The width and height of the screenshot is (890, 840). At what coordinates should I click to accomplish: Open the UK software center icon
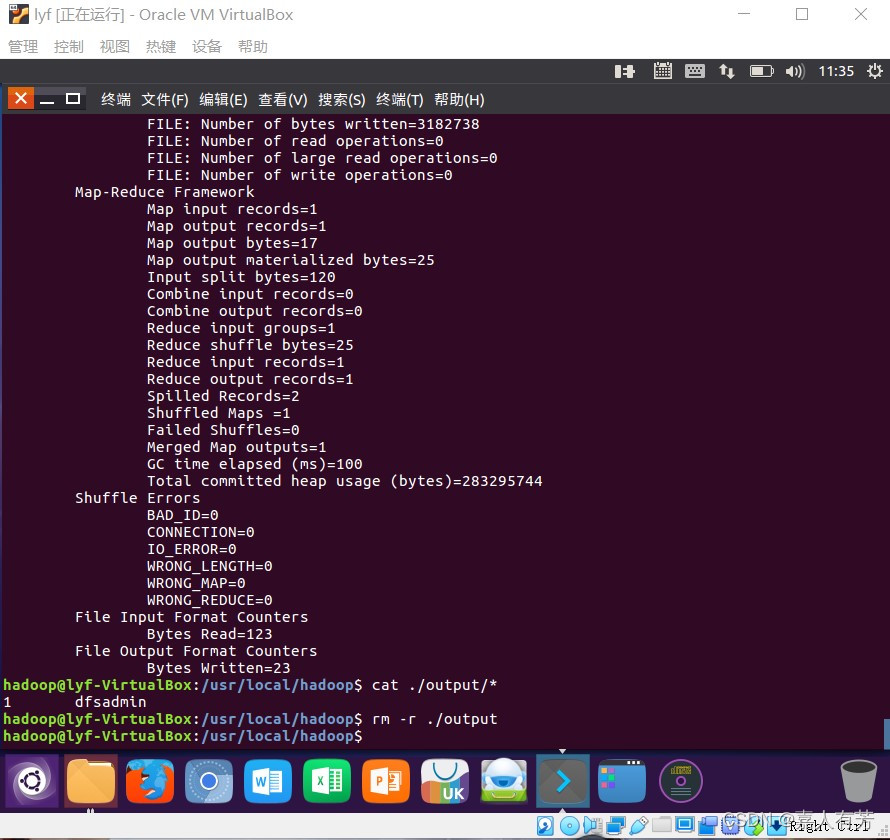pos(445,782)
